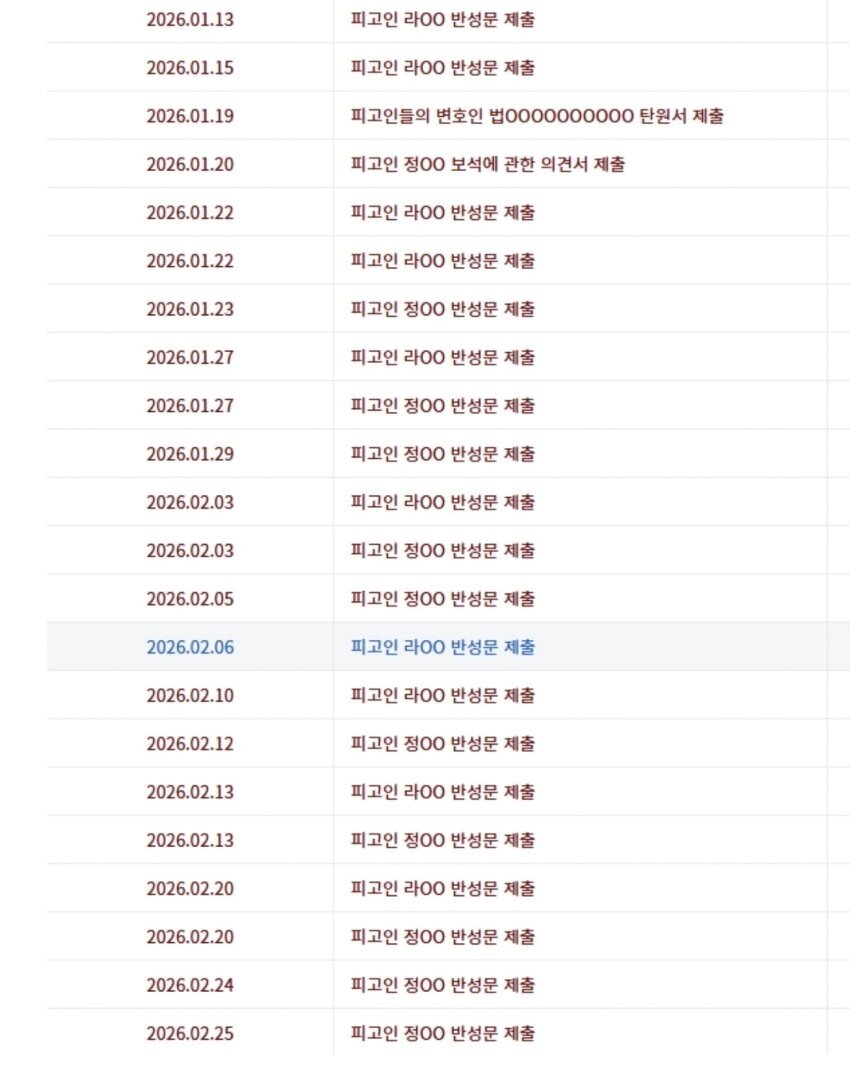Click the 2026.02.12 date cell

click(190, 743)
